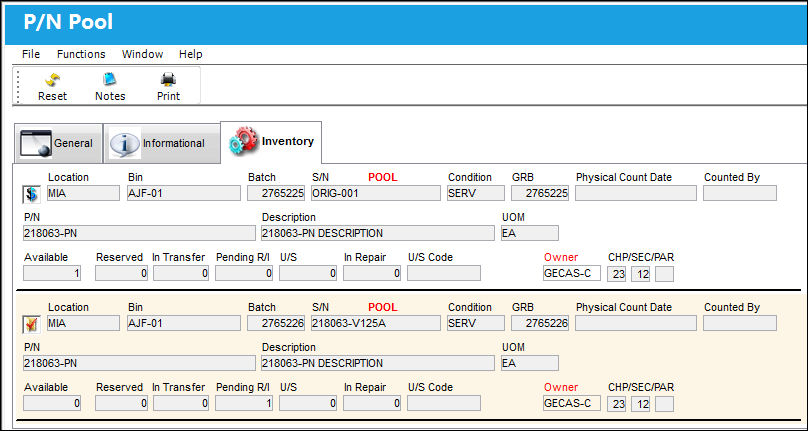Click first record's Counted By field
808x431 pixels.
pyautogui.click(x=740, y=193)
